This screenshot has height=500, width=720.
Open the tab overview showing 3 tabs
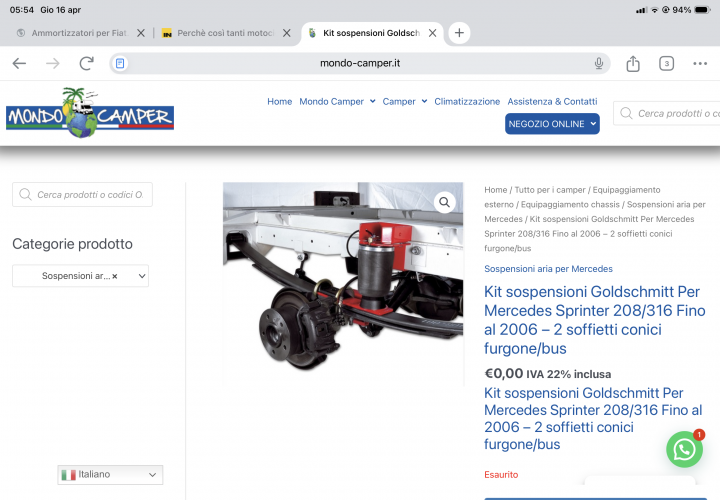pos(666,63)
